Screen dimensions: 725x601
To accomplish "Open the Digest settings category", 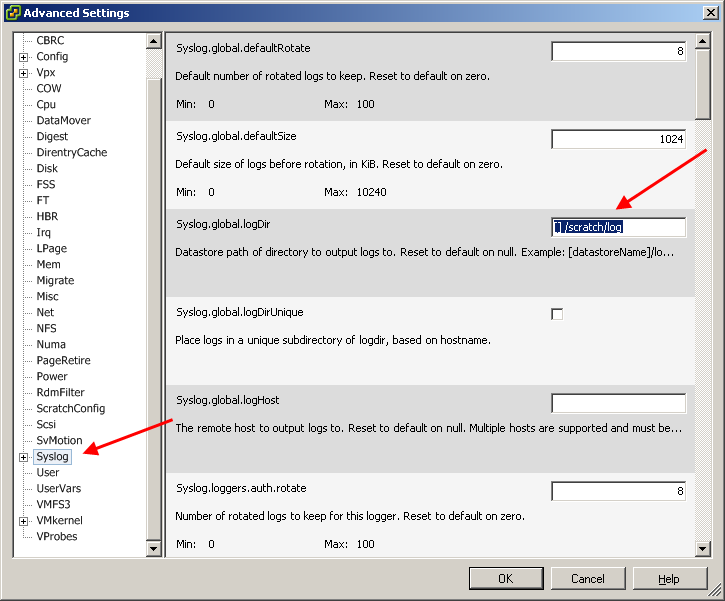I will pyautogui.click(x=52, y=136).
